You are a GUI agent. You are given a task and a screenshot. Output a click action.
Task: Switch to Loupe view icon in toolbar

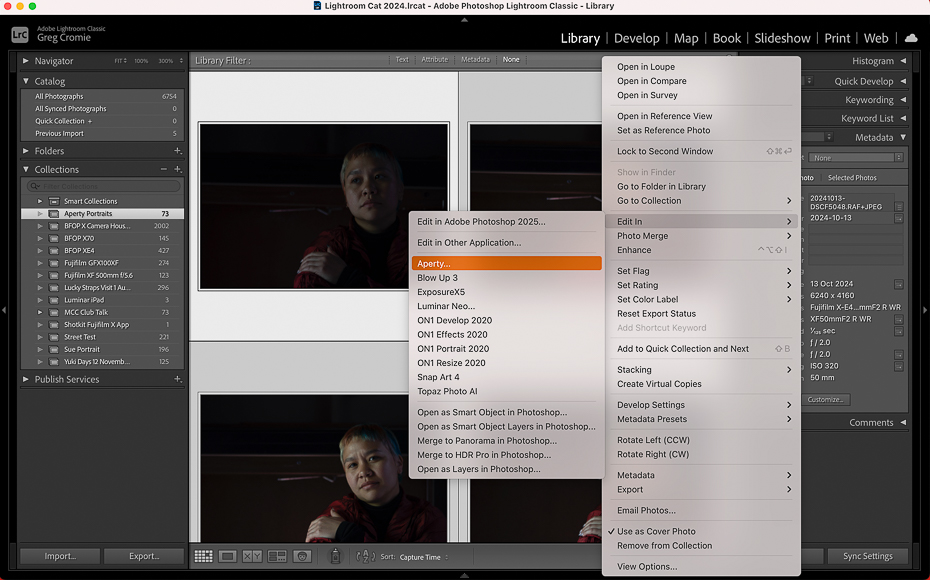click(x=228, y=556)
